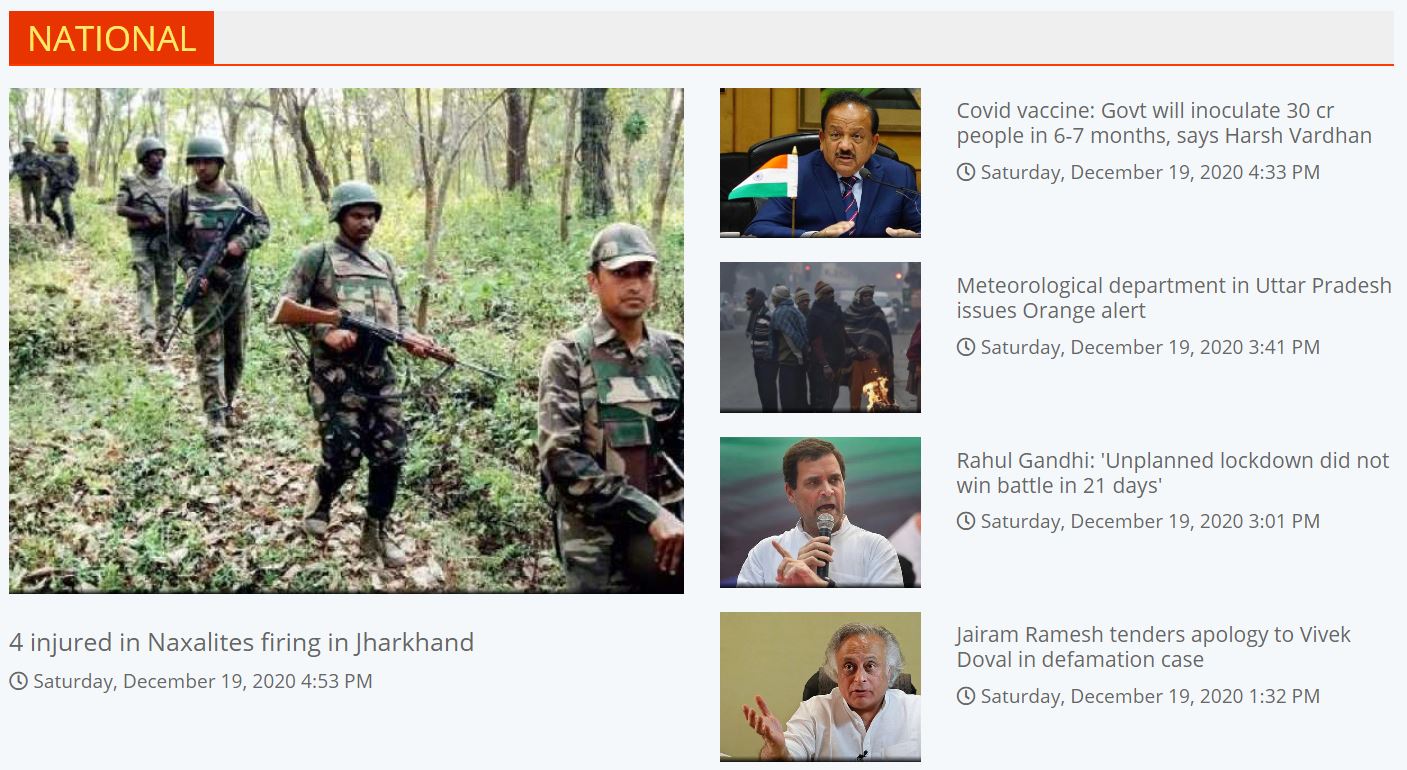Image resolution: width=1407 pixels, height=770 pixels.
Task: Click the grey NATIONAL header bar
Action: pos(803,38)
